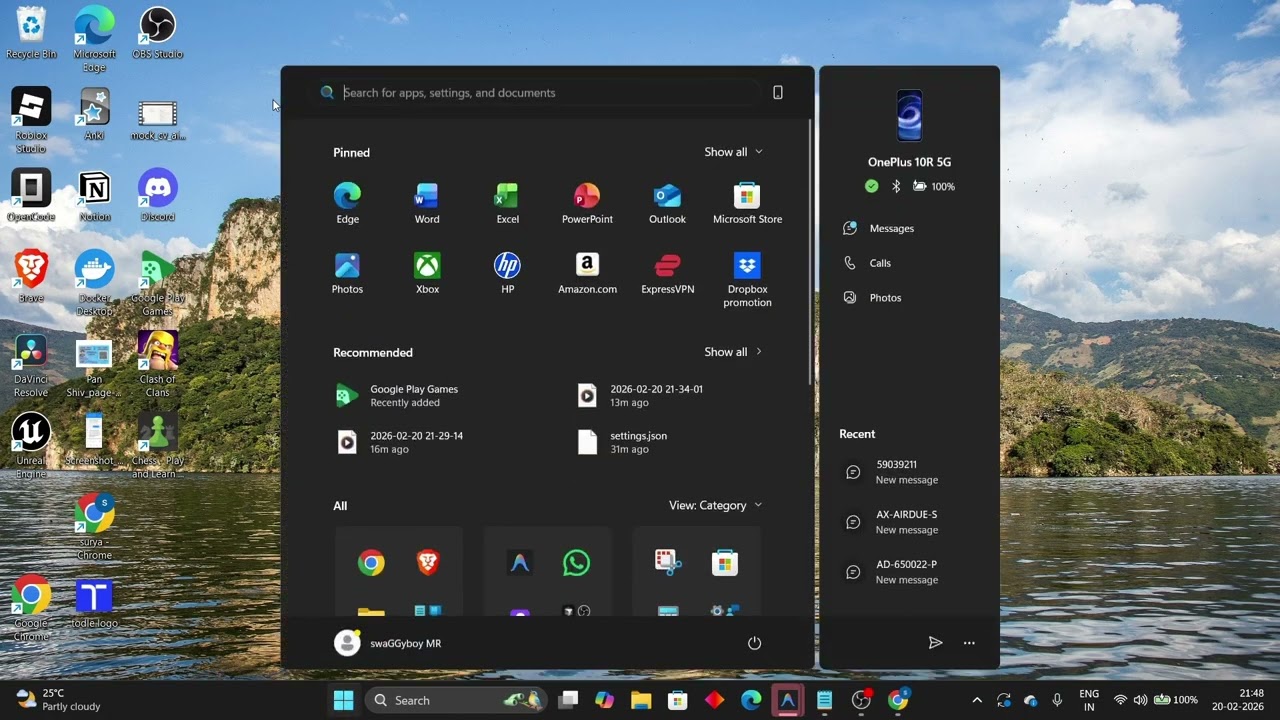This screenshot has height=720, width=1280.
Task: Show hidden system tray icons
Action: [x=977, y=700]
